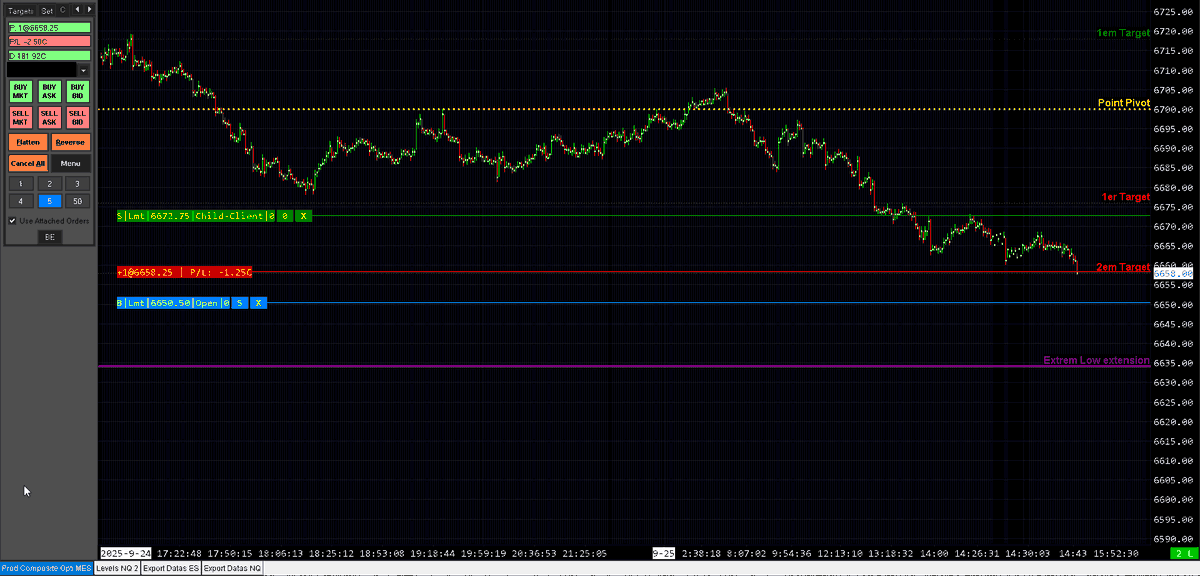Reverse the current position

pyautogui.click(x=70, y=142)
